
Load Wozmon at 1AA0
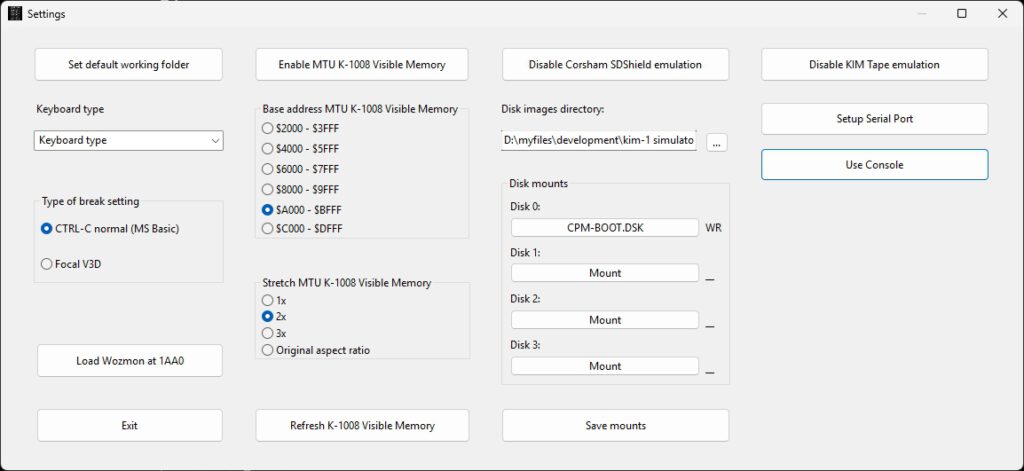coord(129,361)
